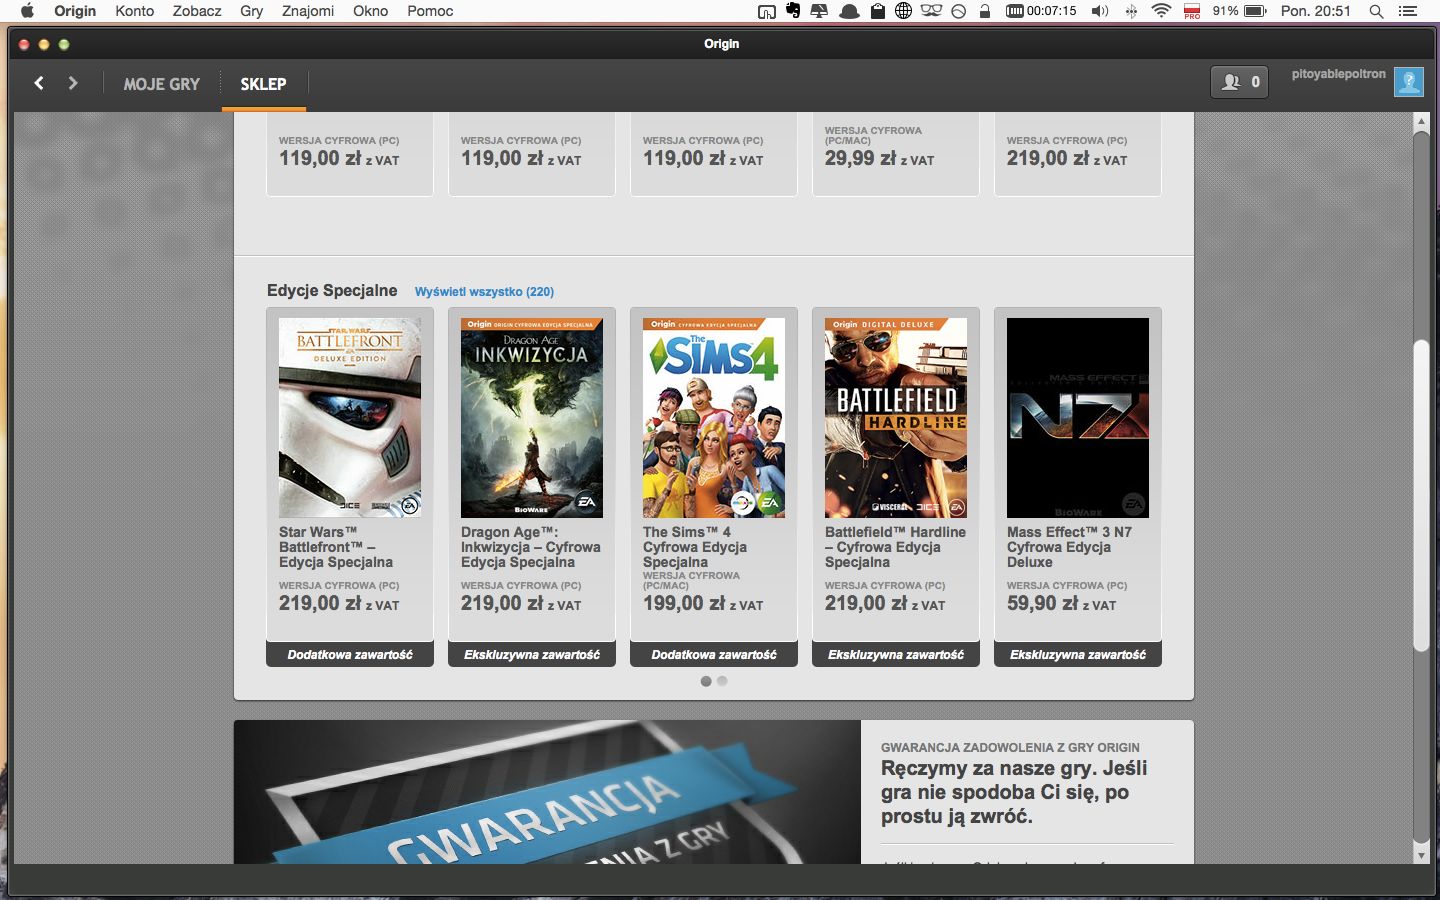Click the padlock menu bar icon

pyautogui.click(x=984, y=11)
